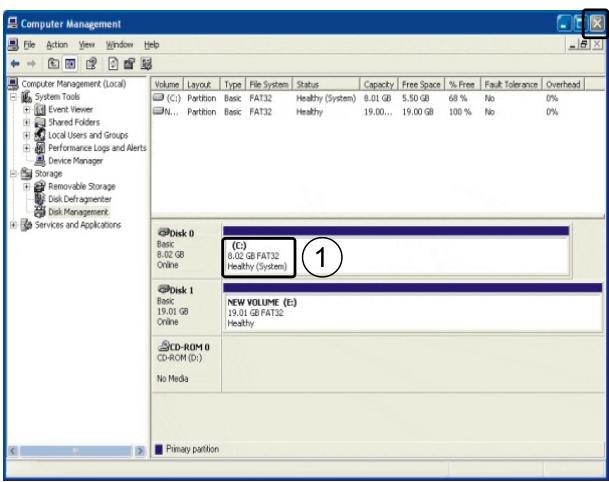Click the Back arrow toolbar icon

coord(15,64)
